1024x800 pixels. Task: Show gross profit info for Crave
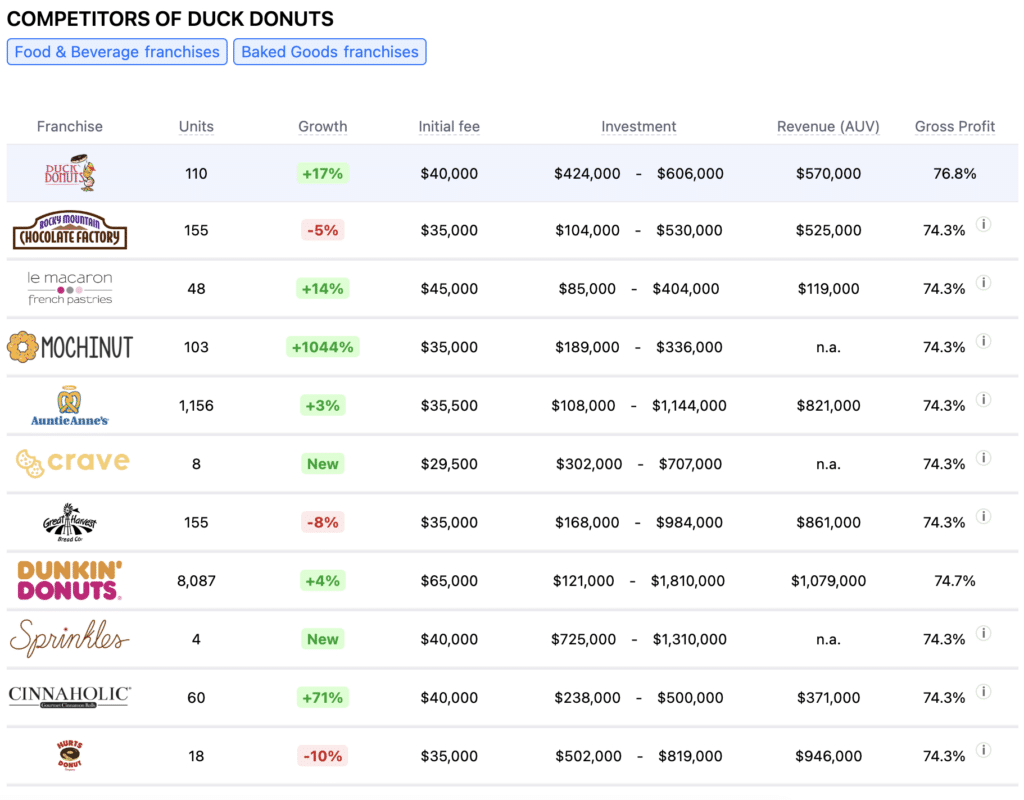(x=984, y=458)
